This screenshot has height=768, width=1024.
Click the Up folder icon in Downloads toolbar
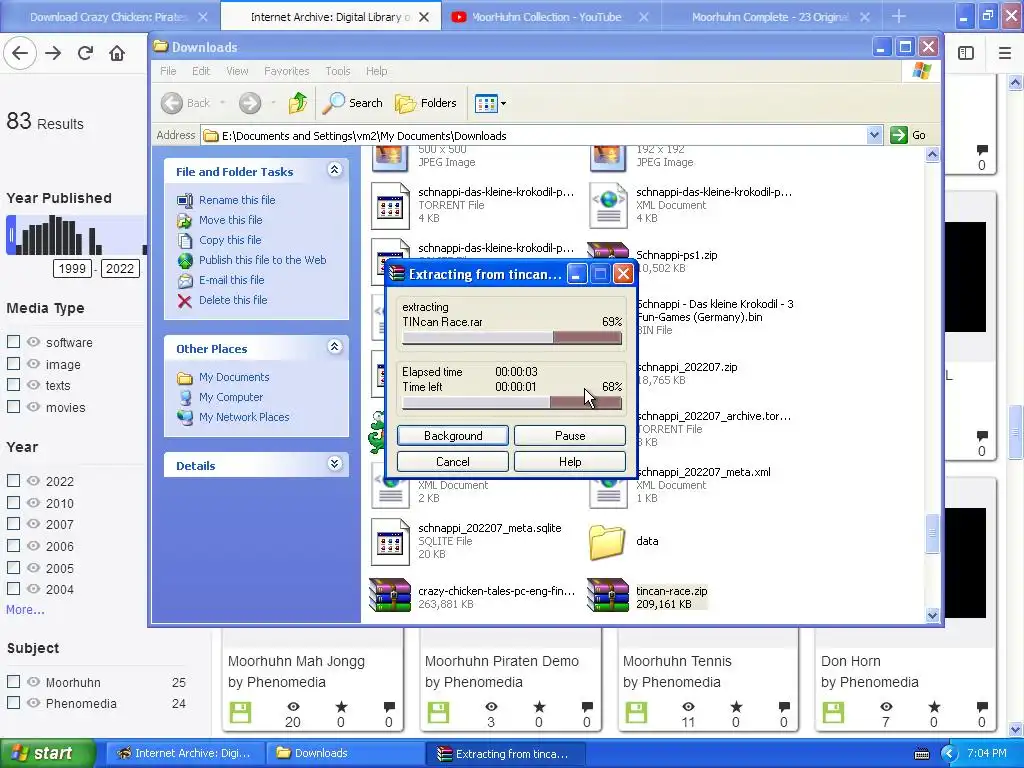(298, 103)
